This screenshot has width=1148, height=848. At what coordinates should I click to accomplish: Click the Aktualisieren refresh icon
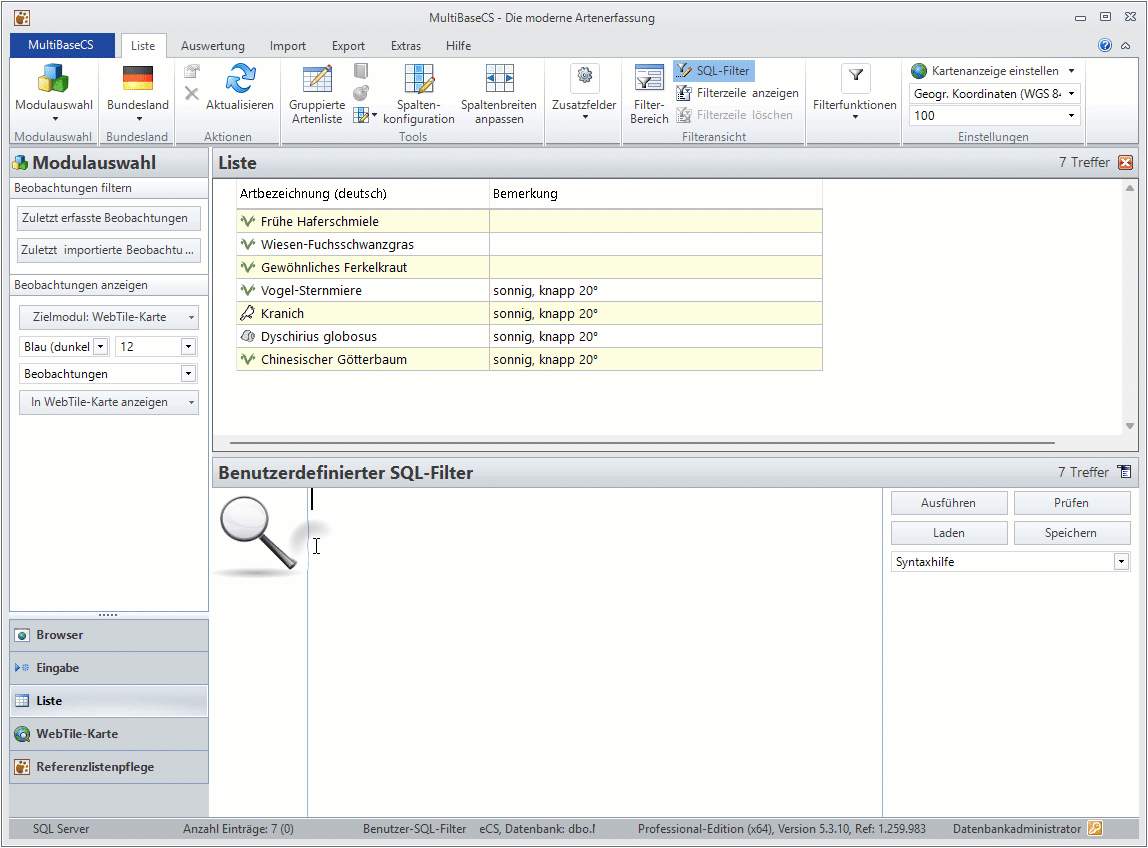240,79
